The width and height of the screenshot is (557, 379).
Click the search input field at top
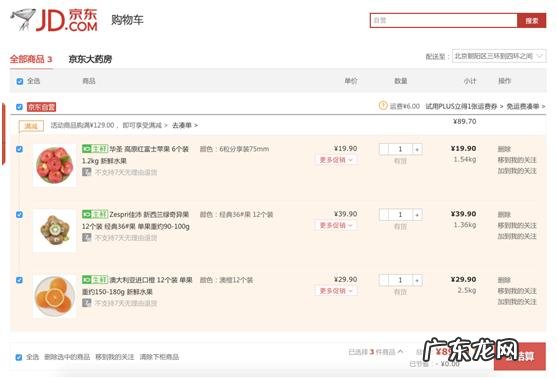pos(443,21)
